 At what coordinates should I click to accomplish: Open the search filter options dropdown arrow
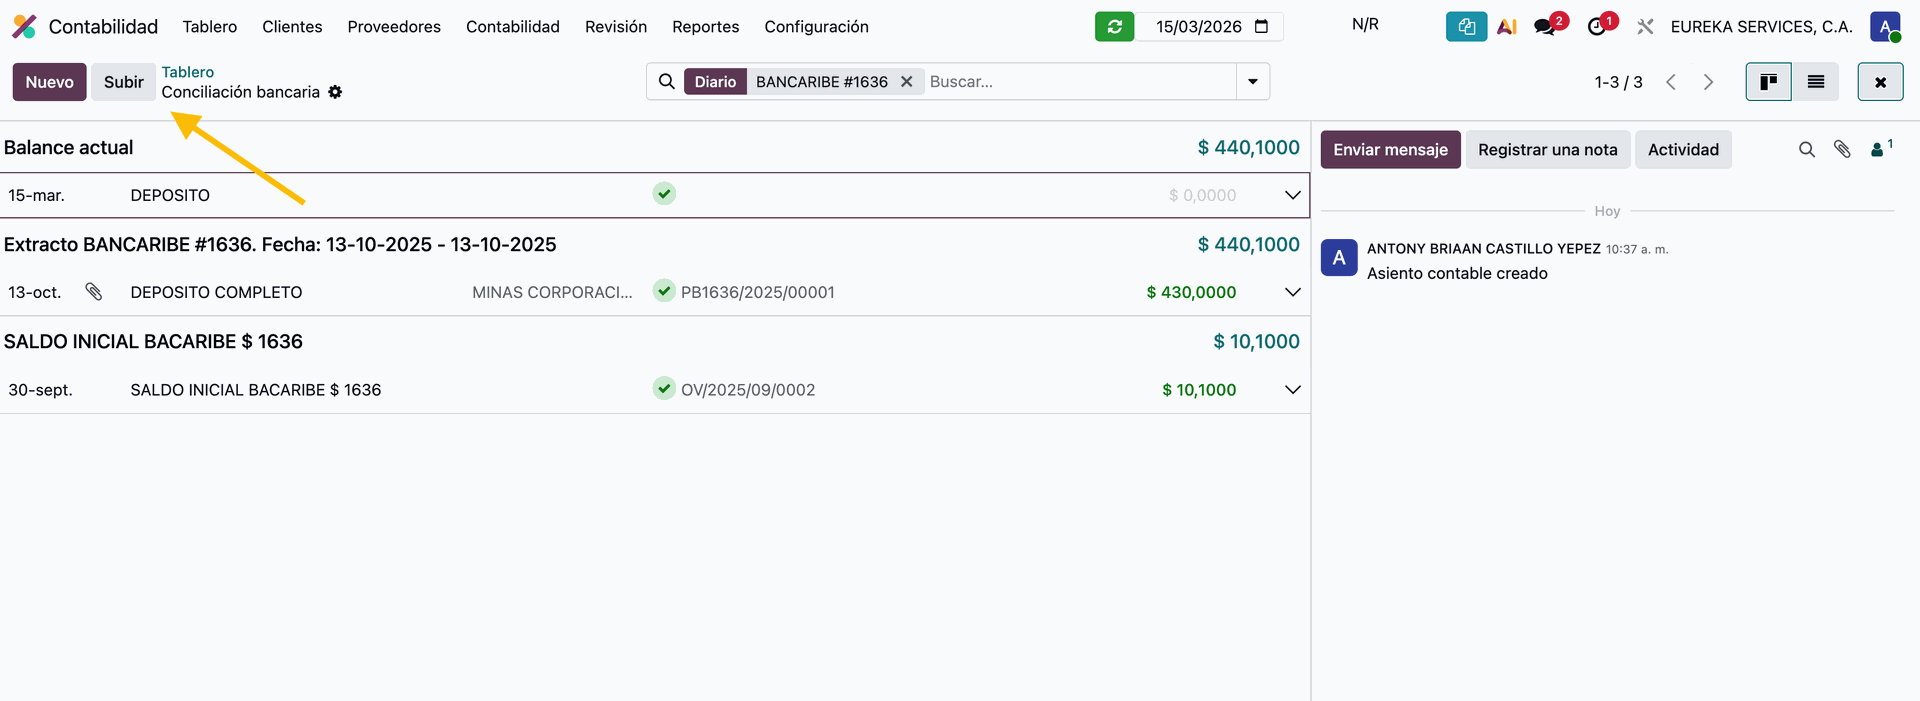coord(1253,82)
